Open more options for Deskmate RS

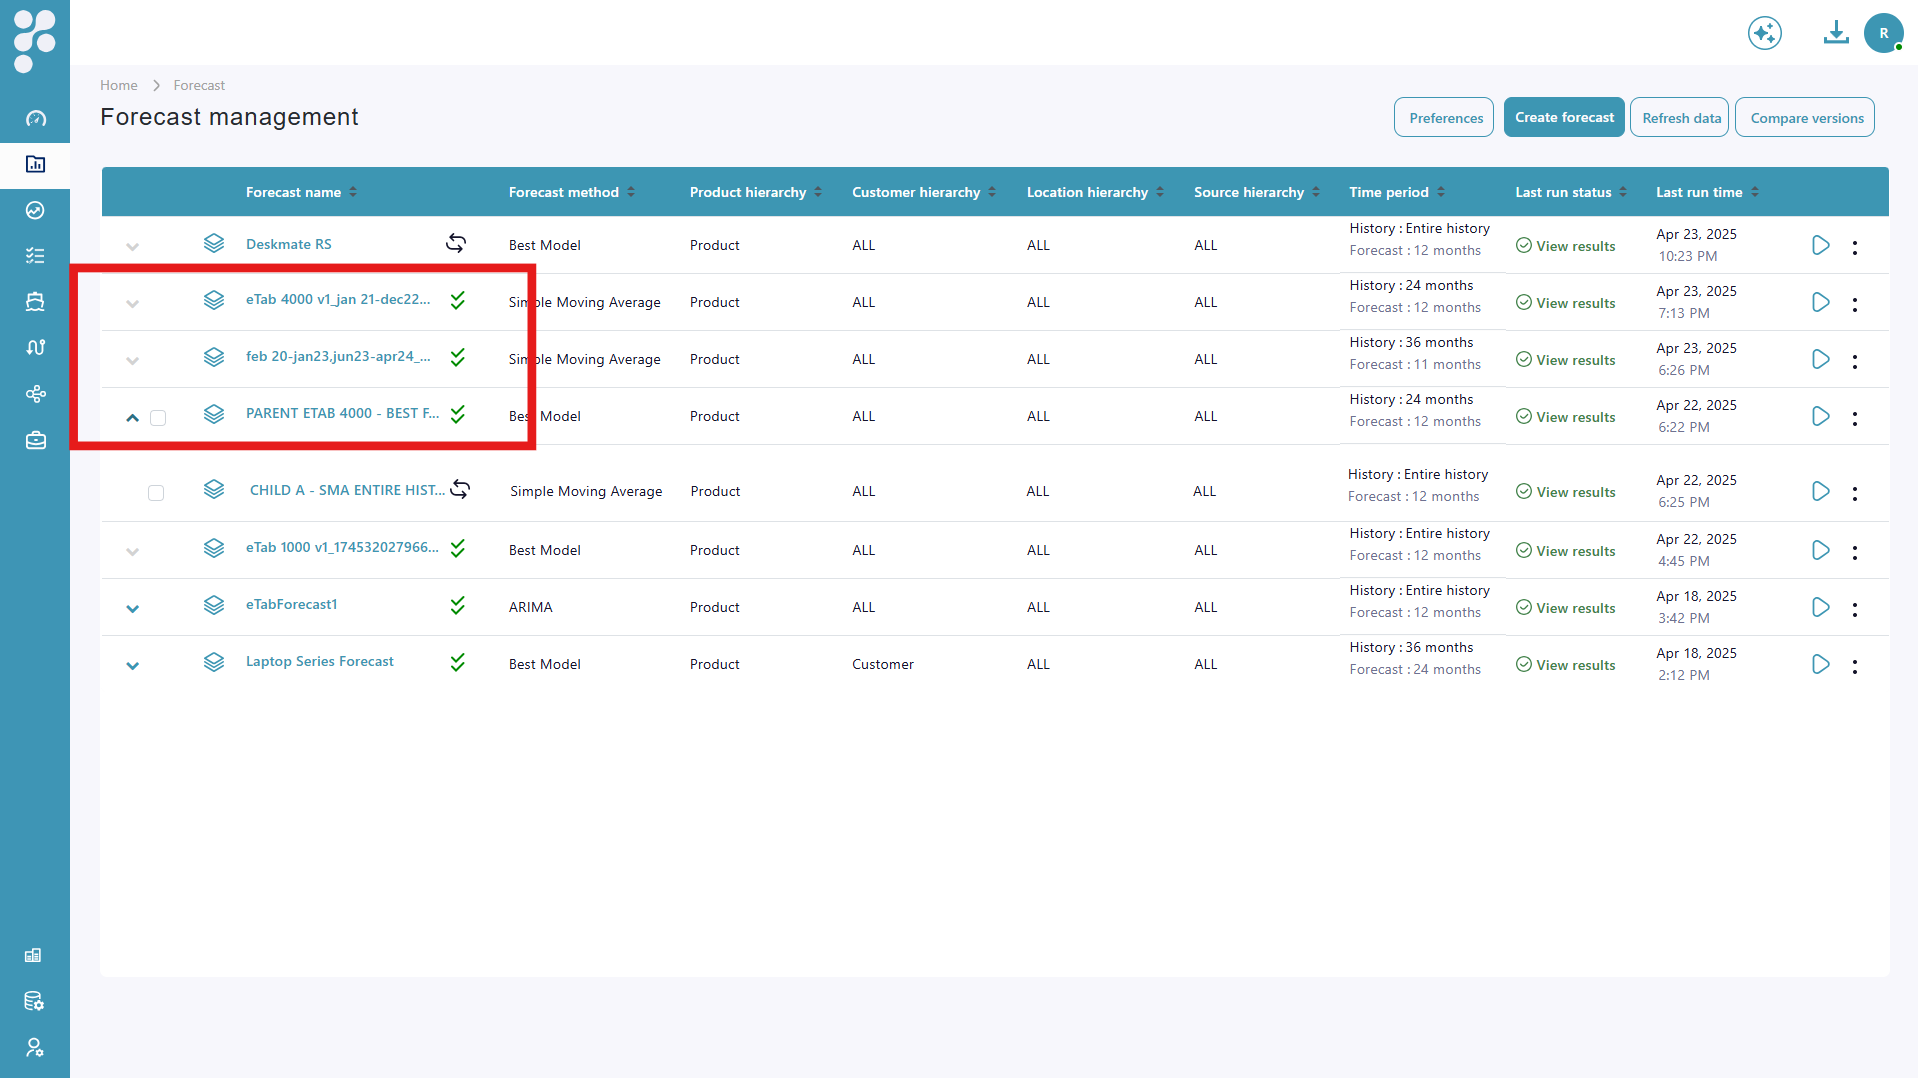[x=1854, y=247]
